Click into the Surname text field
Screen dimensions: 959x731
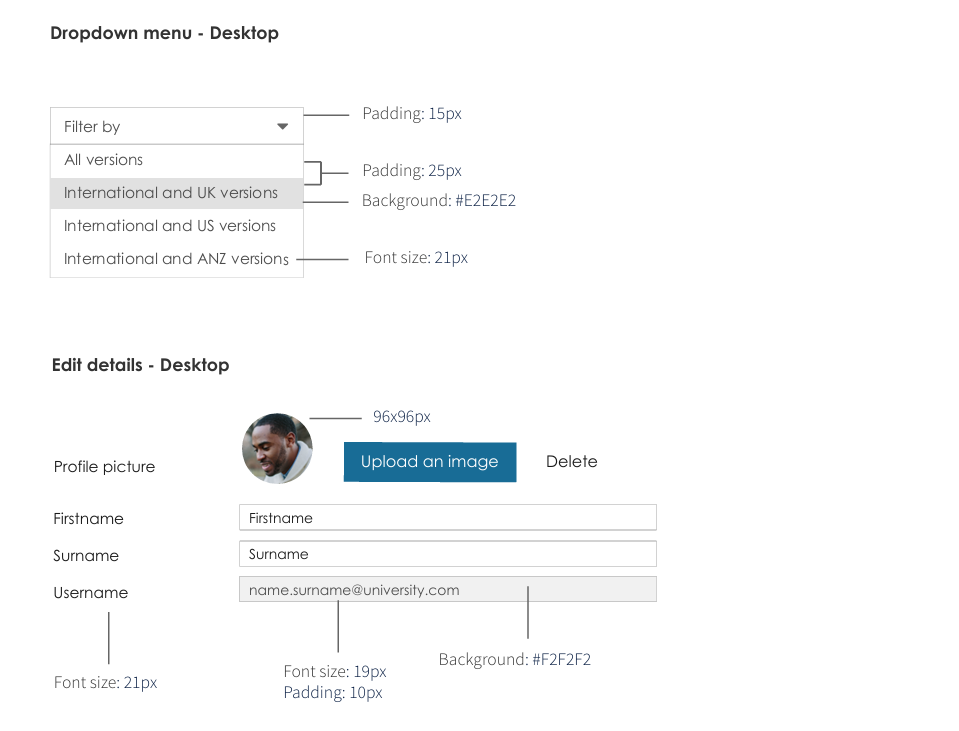point(447,554)
